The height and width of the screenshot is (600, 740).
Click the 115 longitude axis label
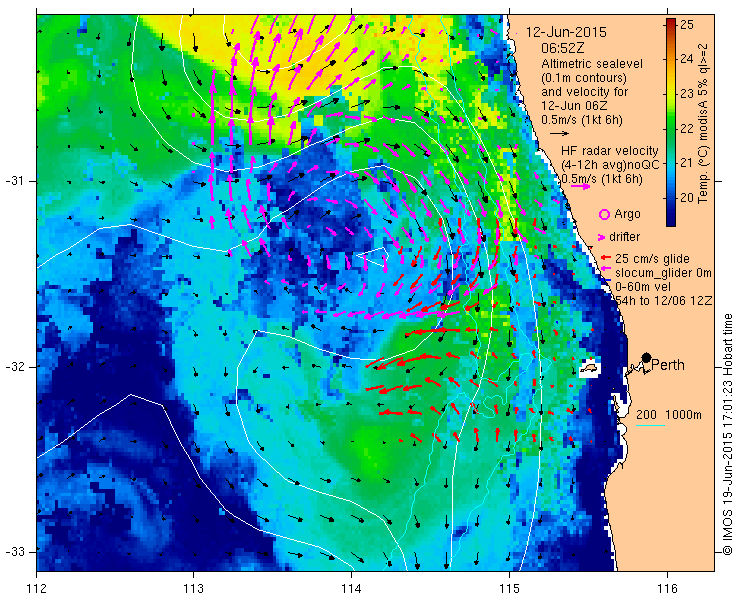[509, 589]
